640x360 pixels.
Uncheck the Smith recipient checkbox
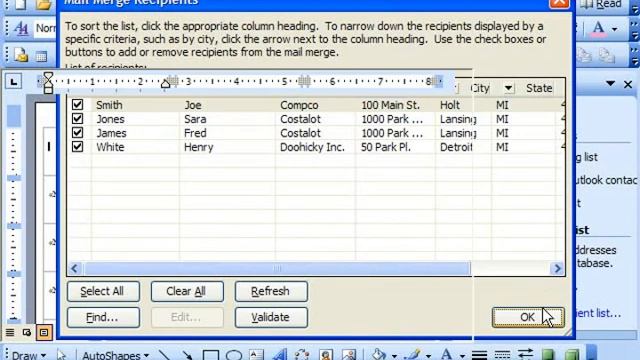(77, 104)
